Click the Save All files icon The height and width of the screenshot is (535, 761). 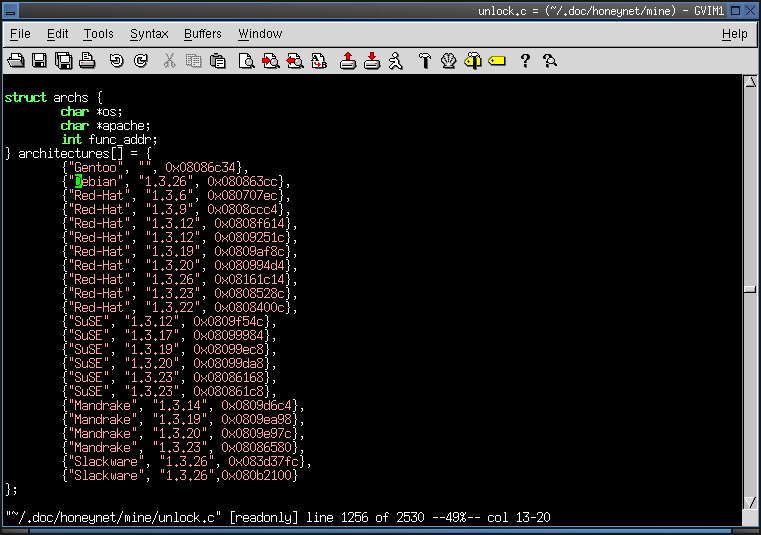tap(64, 61)
